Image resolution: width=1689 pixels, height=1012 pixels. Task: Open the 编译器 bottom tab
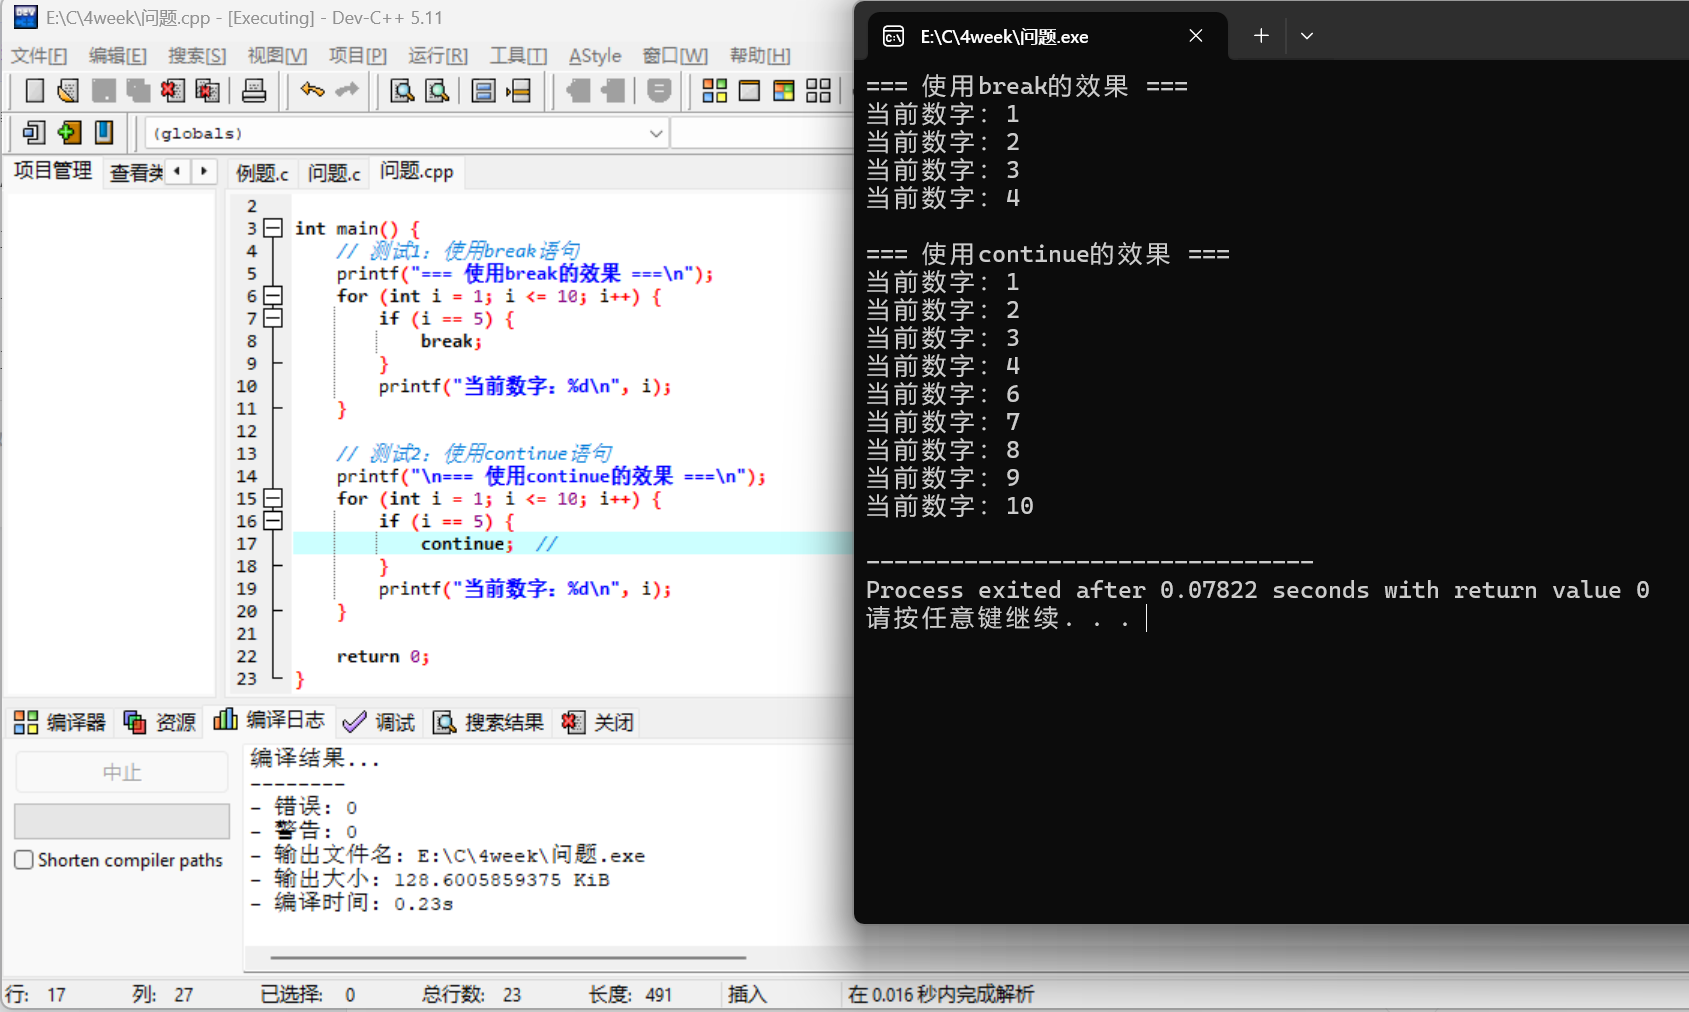pyautogui.click(x=60, y=722)
